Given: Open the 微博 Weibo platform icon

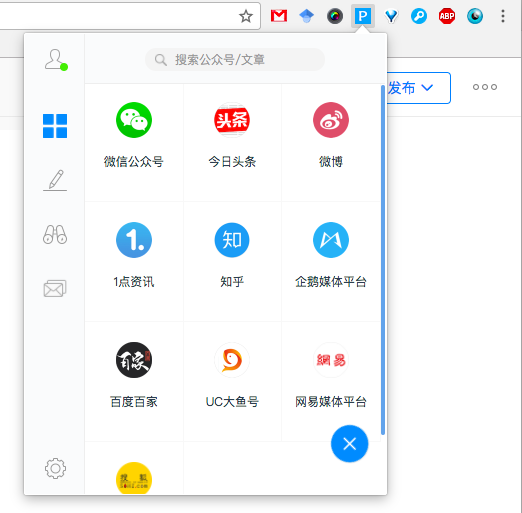Looking at the screenshot, I should tap(331, 120).
